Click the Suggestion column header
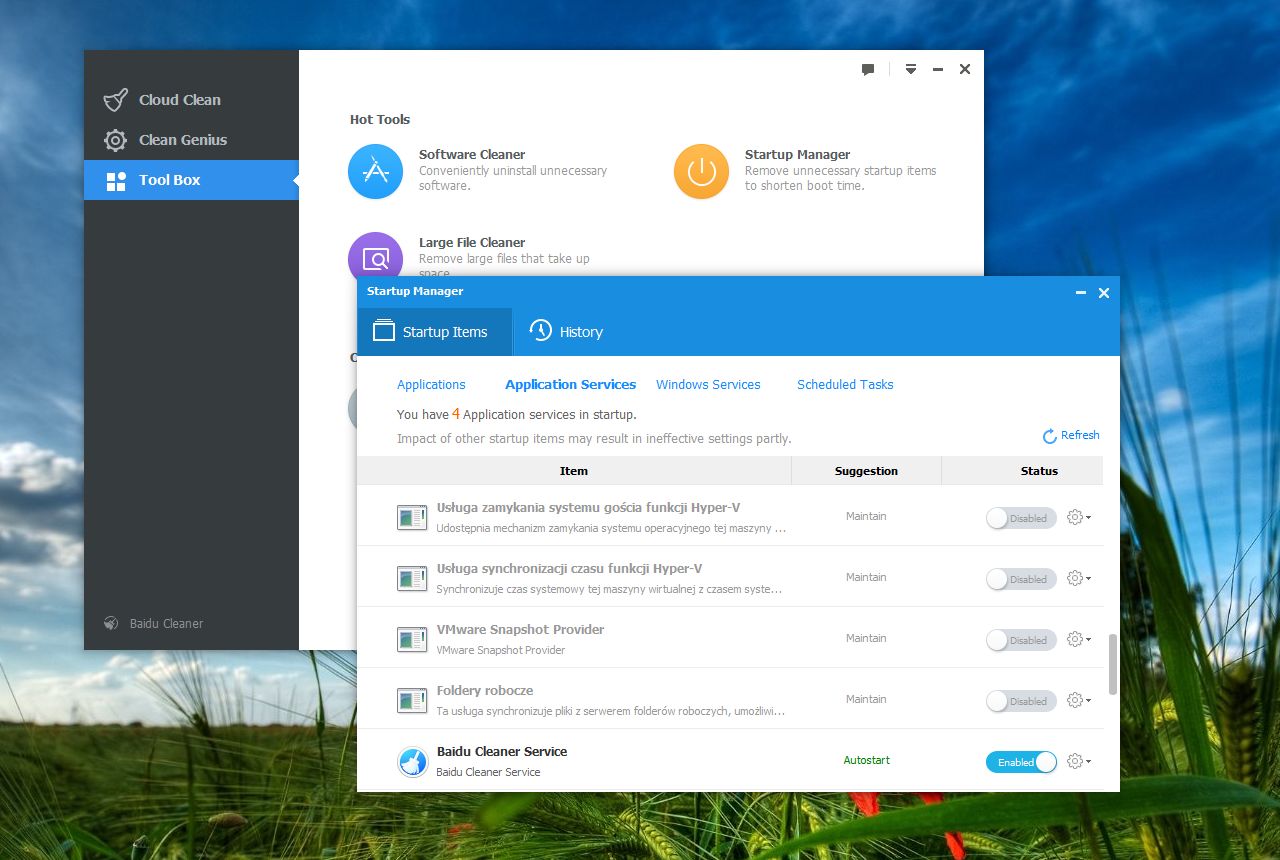The width and height of the screenshot is (1280, 860). 866,471
